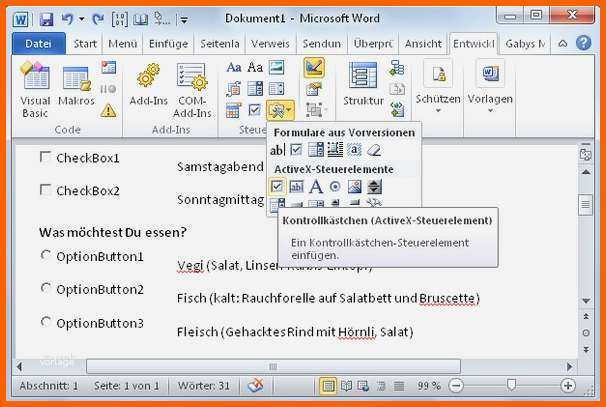This screenshot has width=606, height=407.
Task: Switch to the Start tab
Action: click(85, 44)
